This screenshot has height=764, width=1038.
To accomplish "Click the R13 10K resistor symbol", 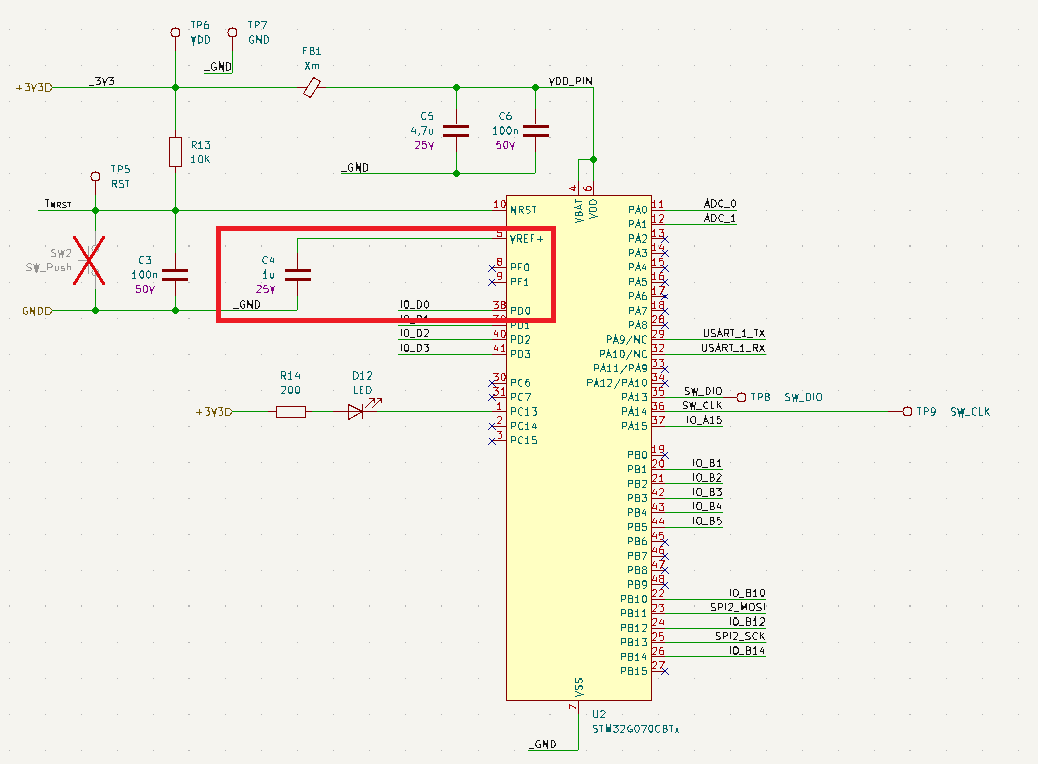I will pyautogui.click(x=176, y=152).
